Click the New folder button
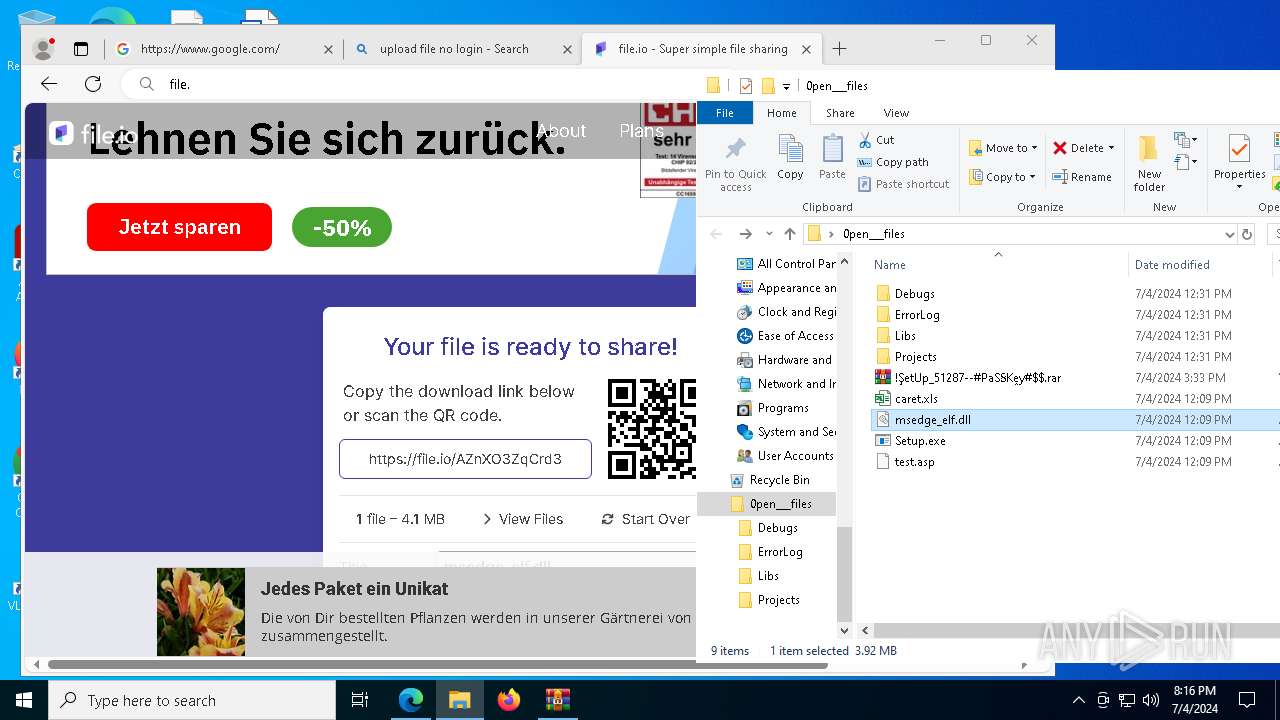 pos(1149,163)
